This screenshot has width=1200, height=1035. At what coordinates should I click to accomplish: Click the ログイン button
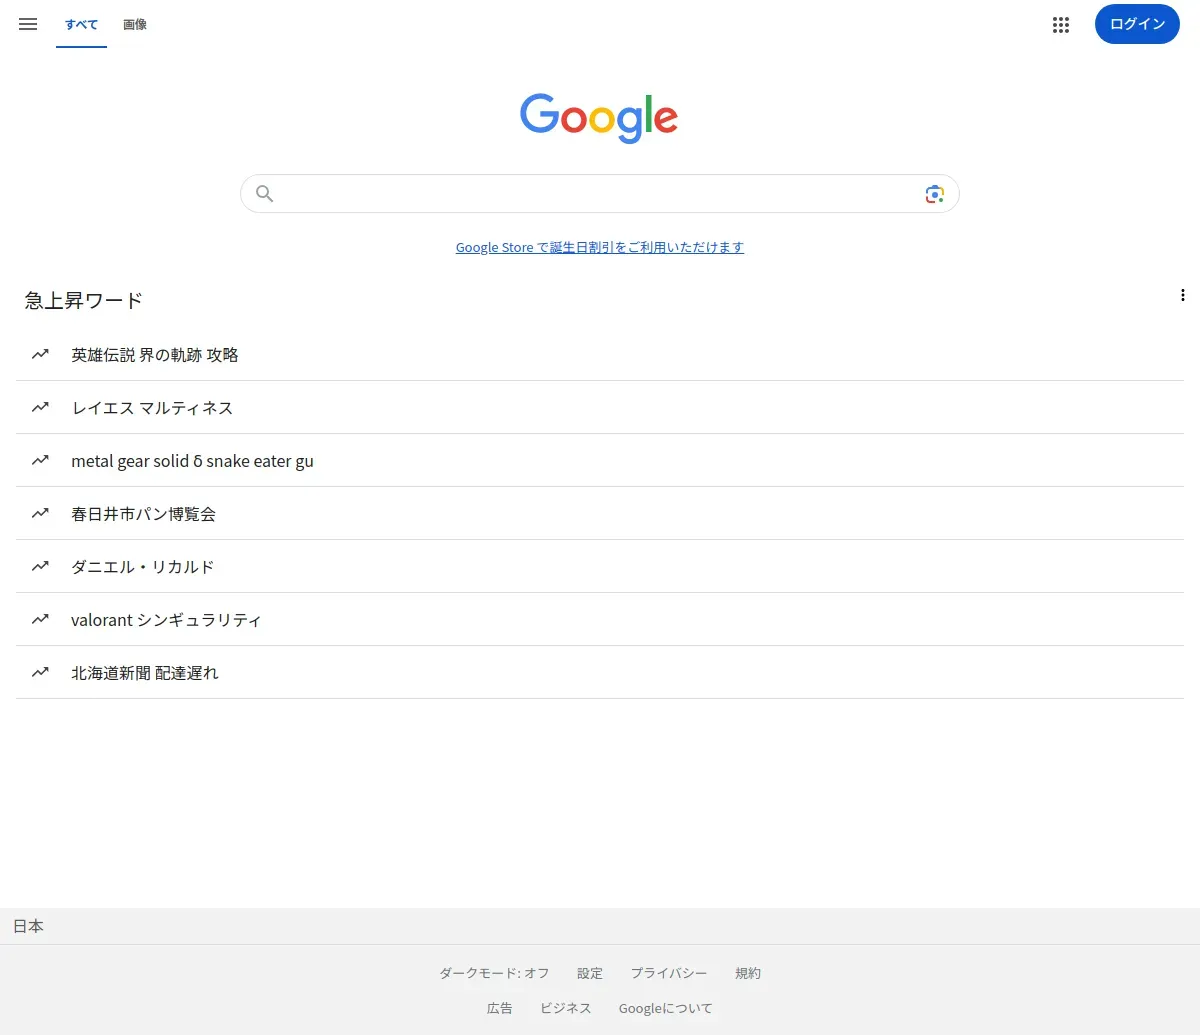pos(1137,24)
